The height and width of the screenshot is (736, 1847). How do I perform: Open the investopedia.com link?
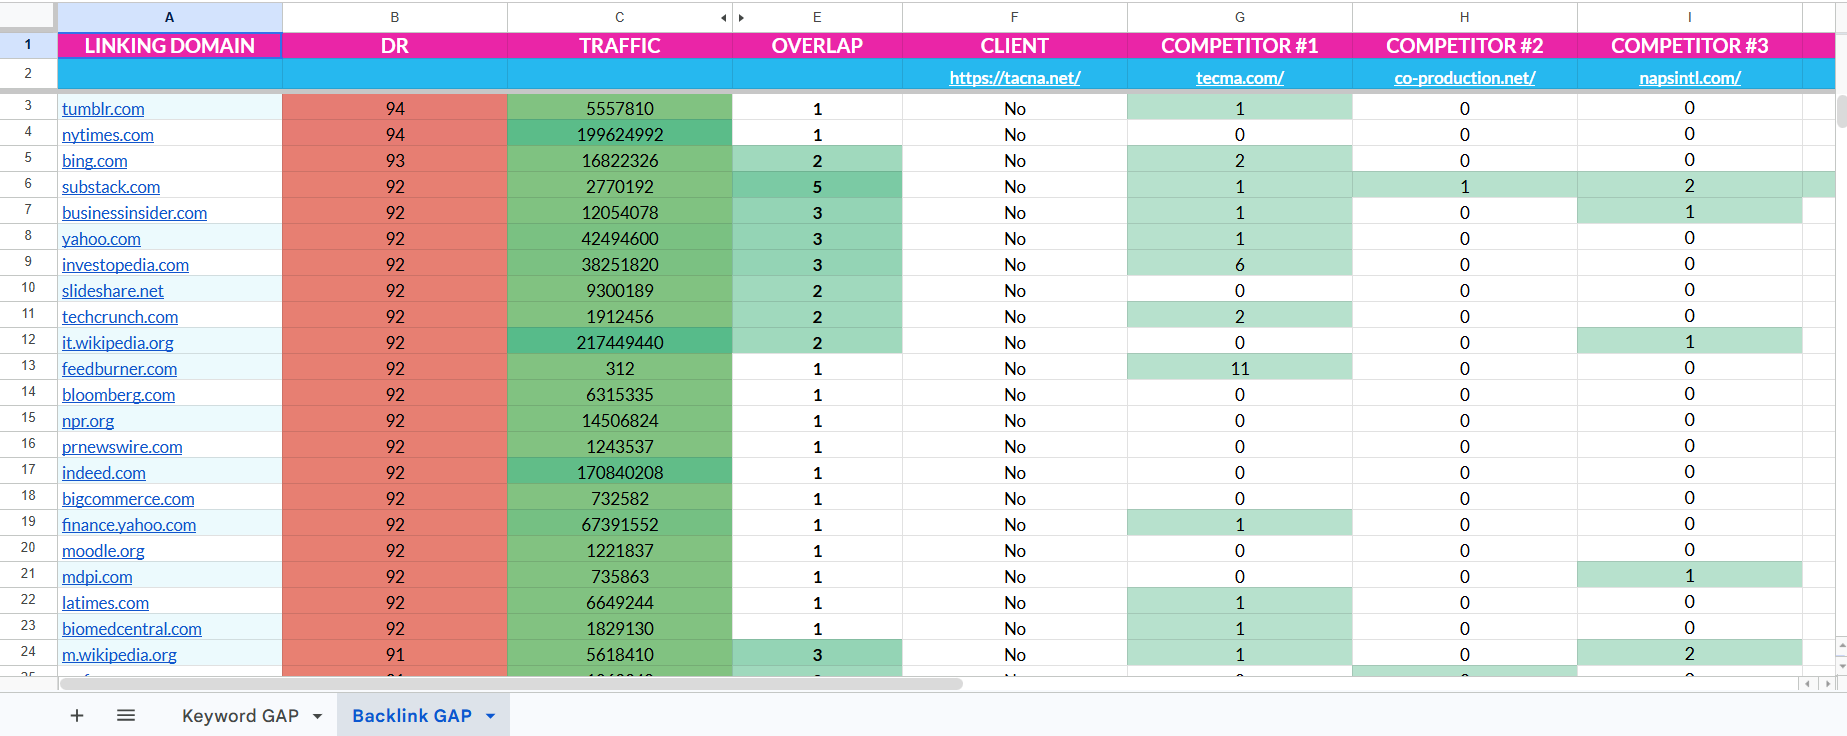[125, 265]
